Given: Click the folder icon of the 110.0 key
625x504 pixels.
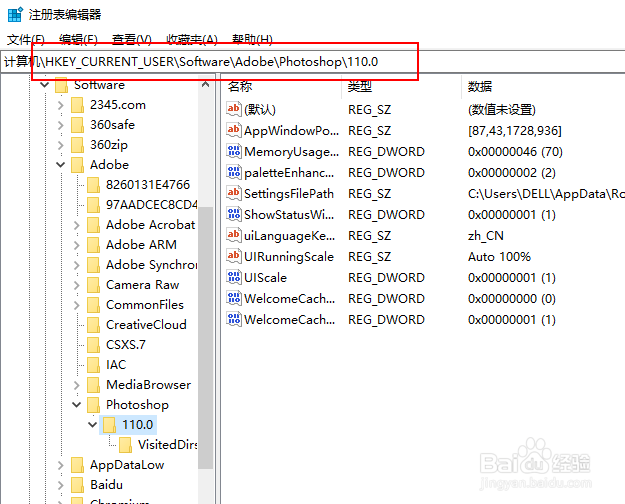Looking at the screenshot, I should [109, 425].
